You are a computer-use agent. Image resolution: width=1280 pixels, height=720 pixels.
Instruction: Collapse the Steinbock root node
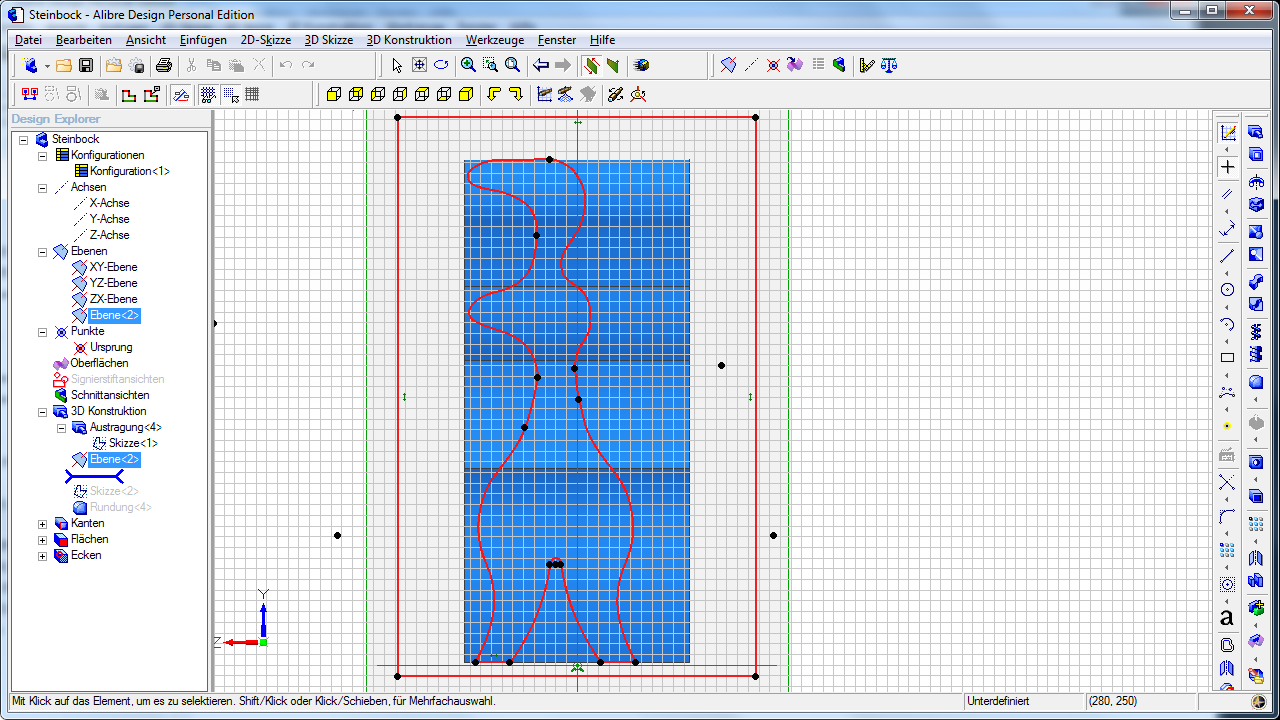(23, 139)
